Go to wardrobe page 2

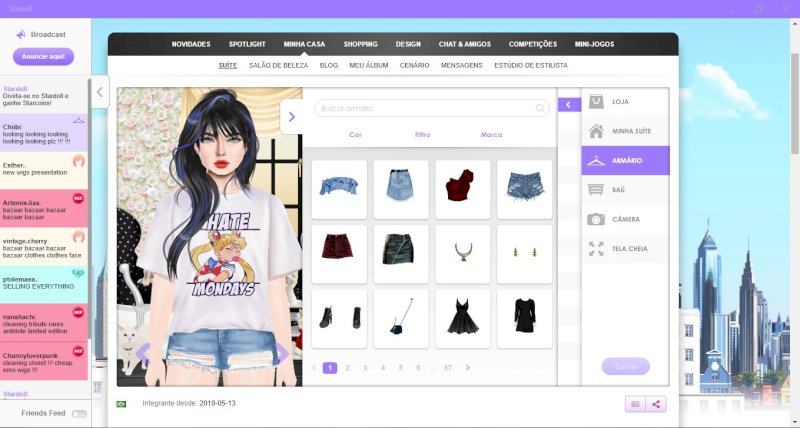tap(347, 368)
